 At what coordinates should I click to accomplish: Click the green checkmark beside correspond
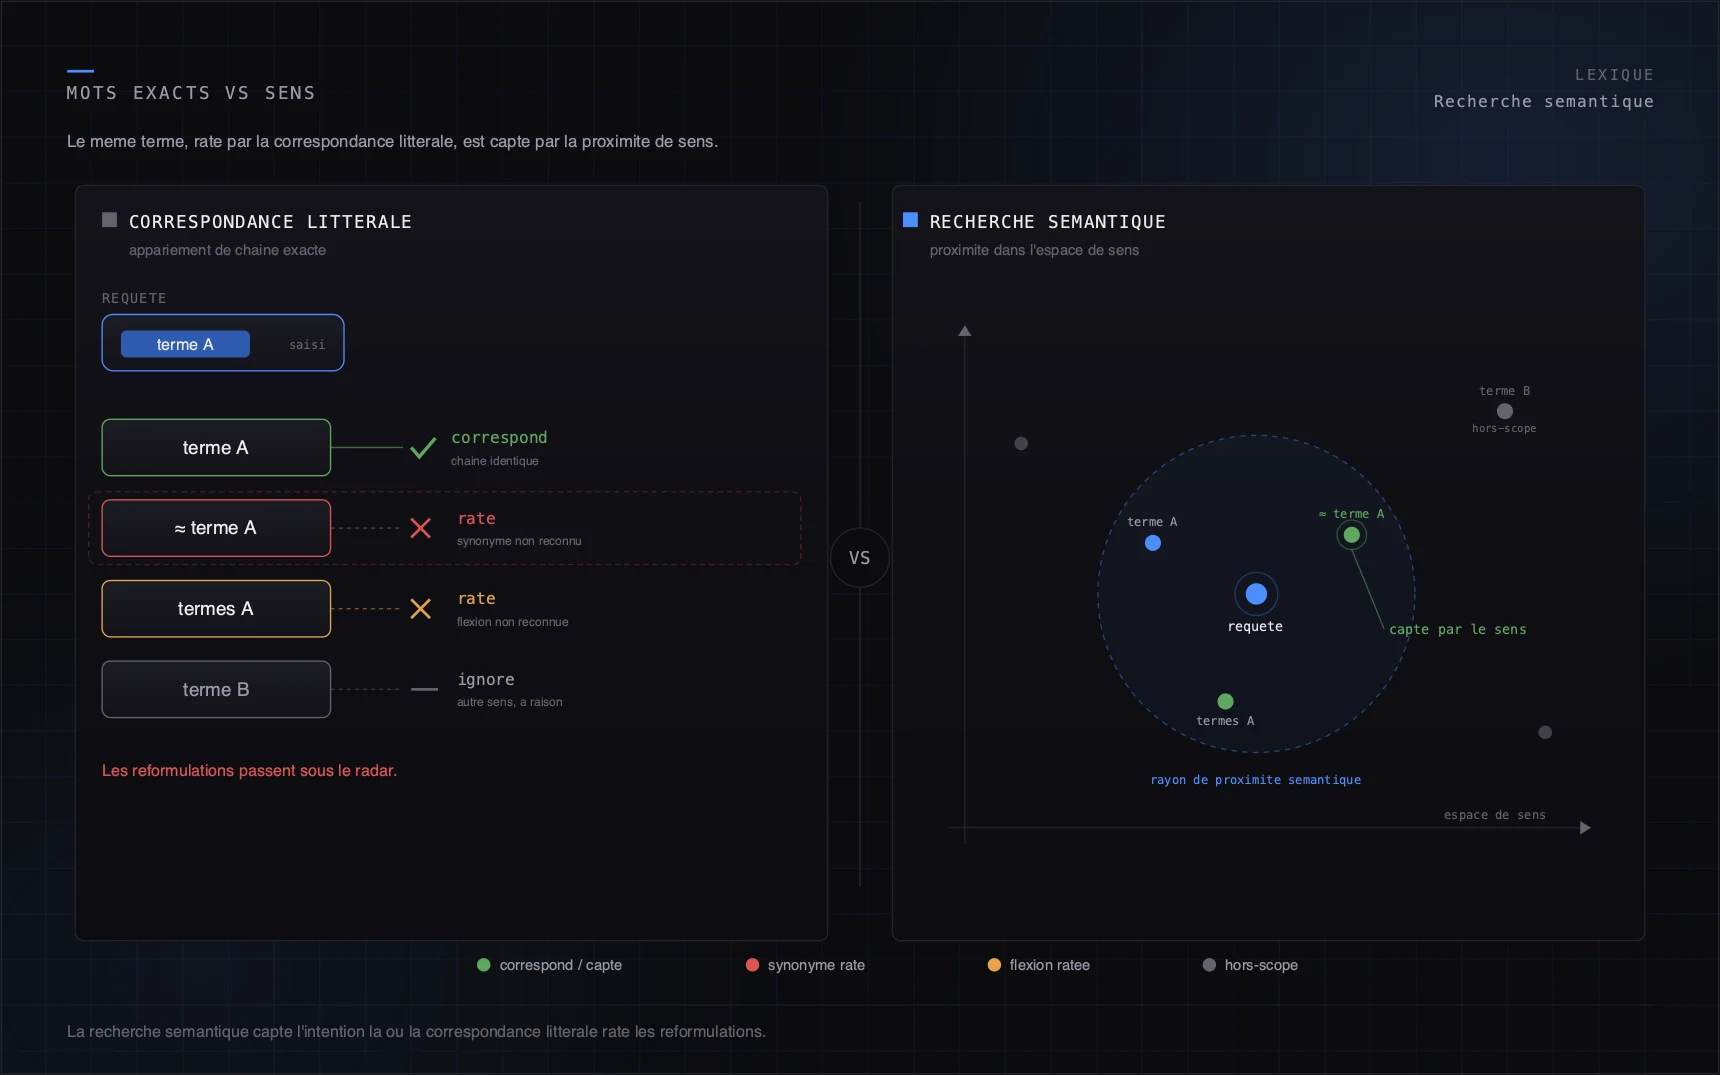[423, 448]
